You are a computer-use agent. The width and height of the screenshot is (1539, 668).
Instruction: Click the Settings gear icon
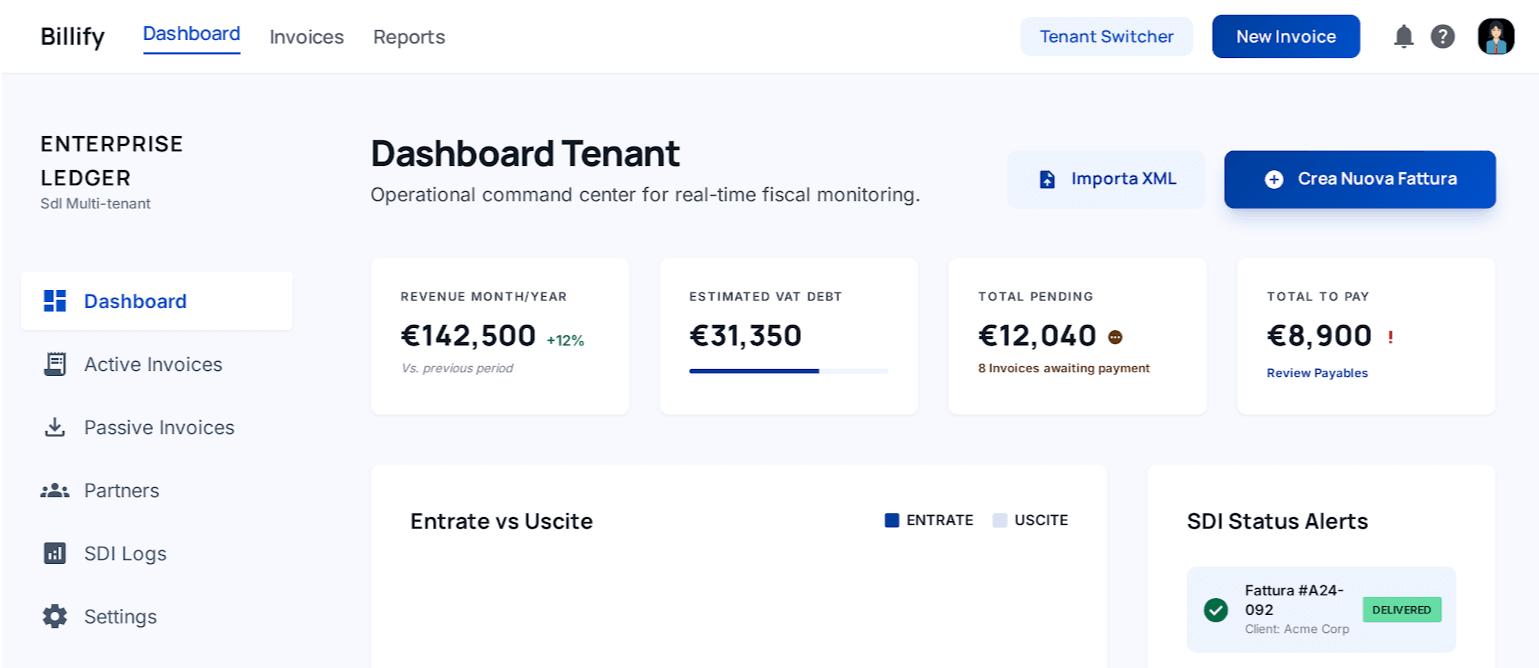(x=55, y=616)
